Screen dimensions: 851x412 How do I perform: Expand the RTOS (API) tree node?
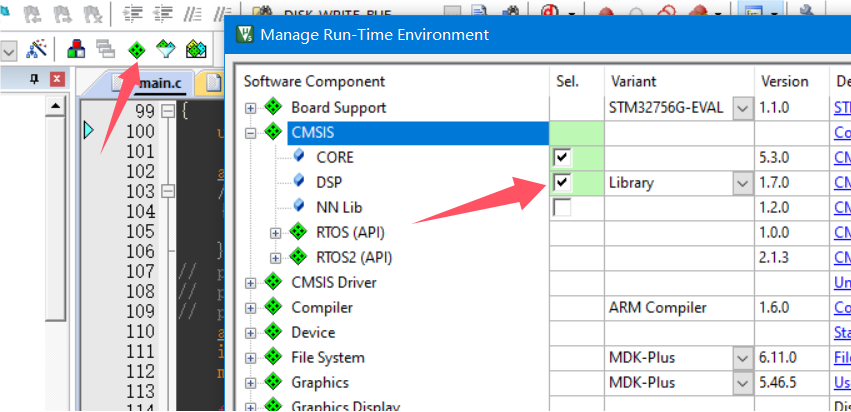(276, 233)
